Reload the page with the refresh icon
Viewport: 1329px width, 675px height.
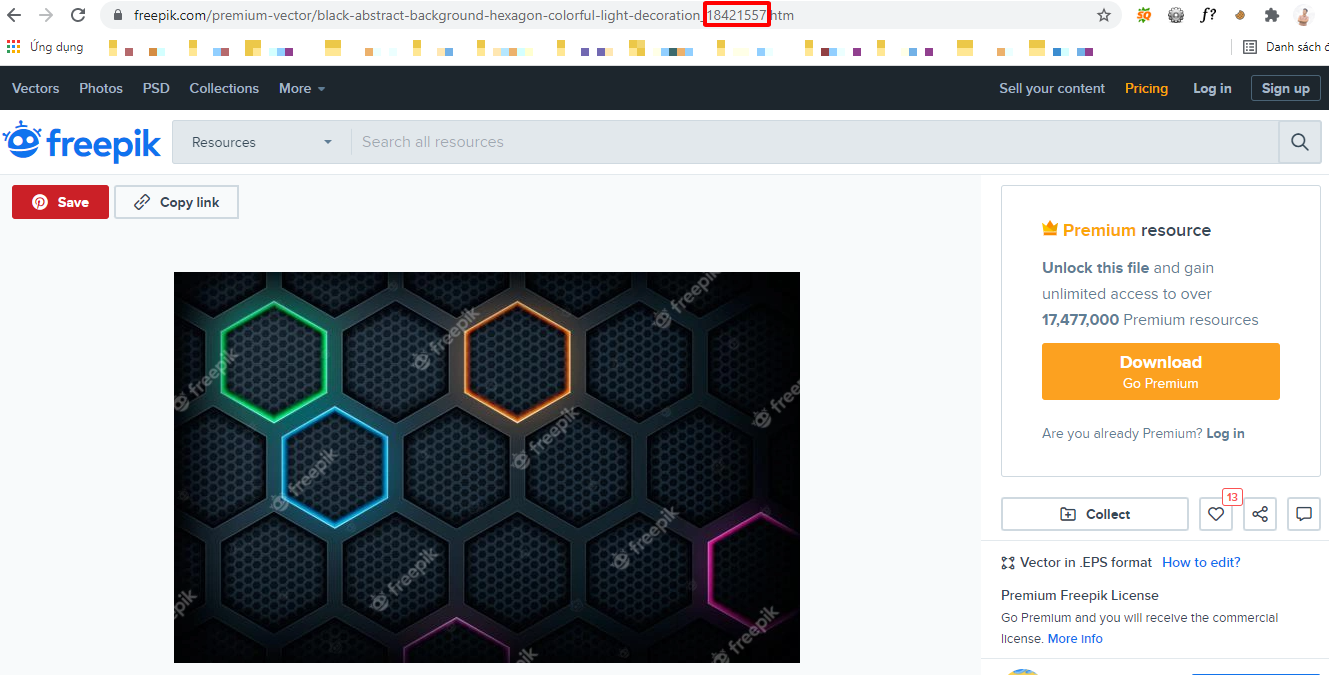[x=78, y=15]
